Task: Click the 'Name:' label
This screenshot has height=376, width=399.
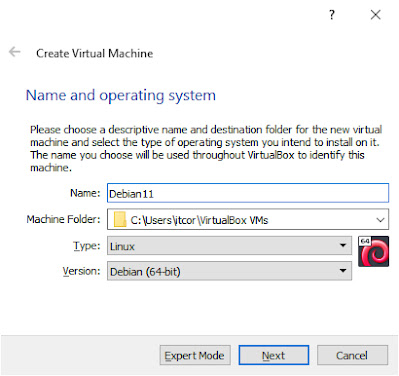Action: (x=85, y=193)
